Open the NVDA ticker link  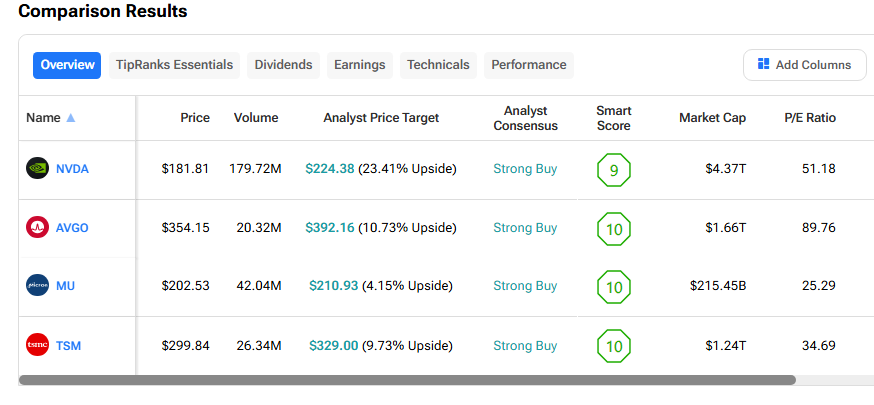click(72, 169)
